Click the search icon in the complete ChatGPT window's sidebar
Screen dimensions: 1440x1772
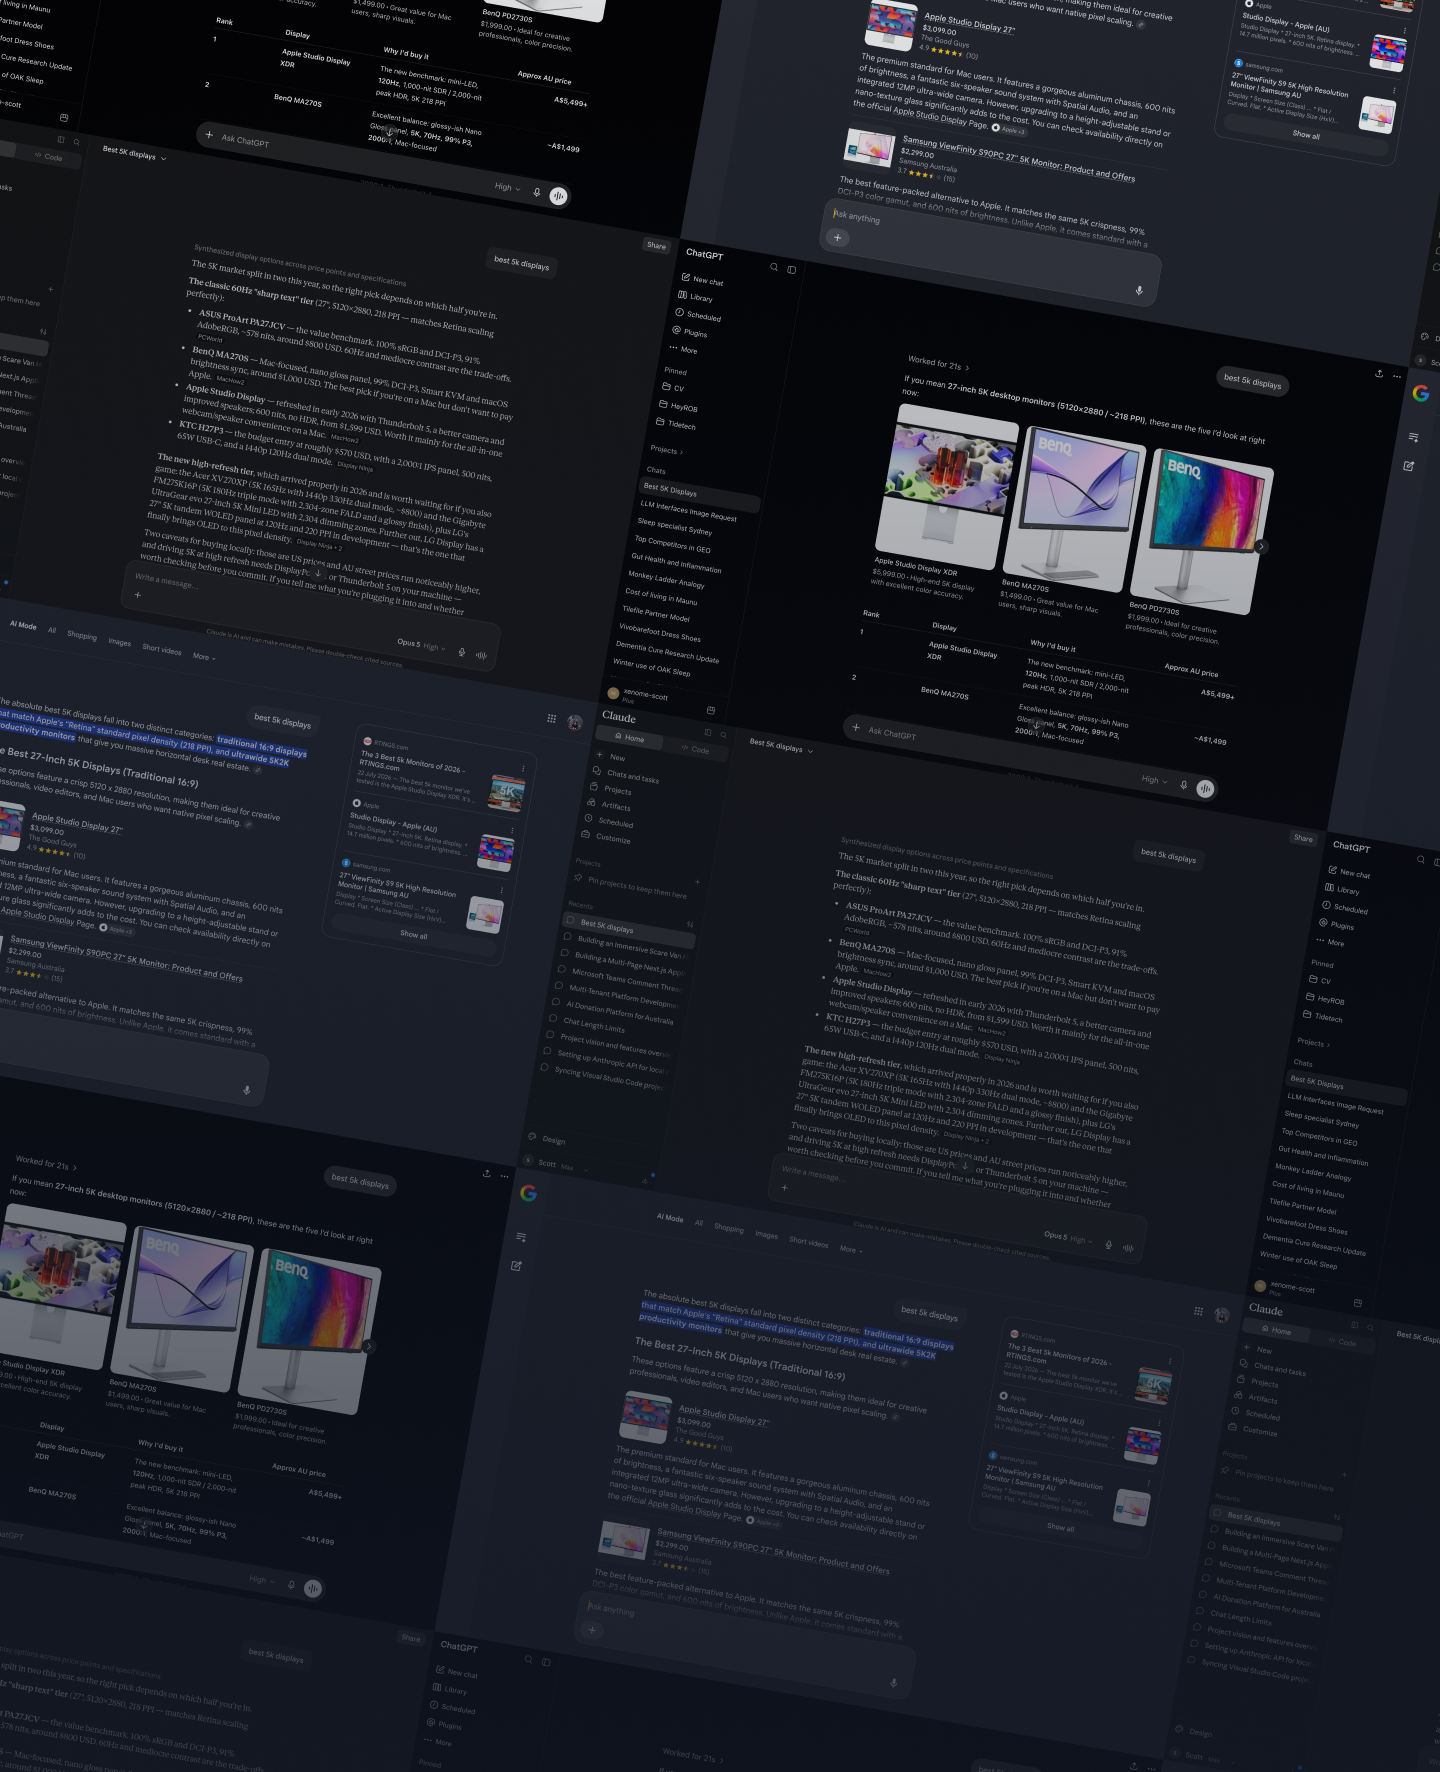(x=774, y=267)
